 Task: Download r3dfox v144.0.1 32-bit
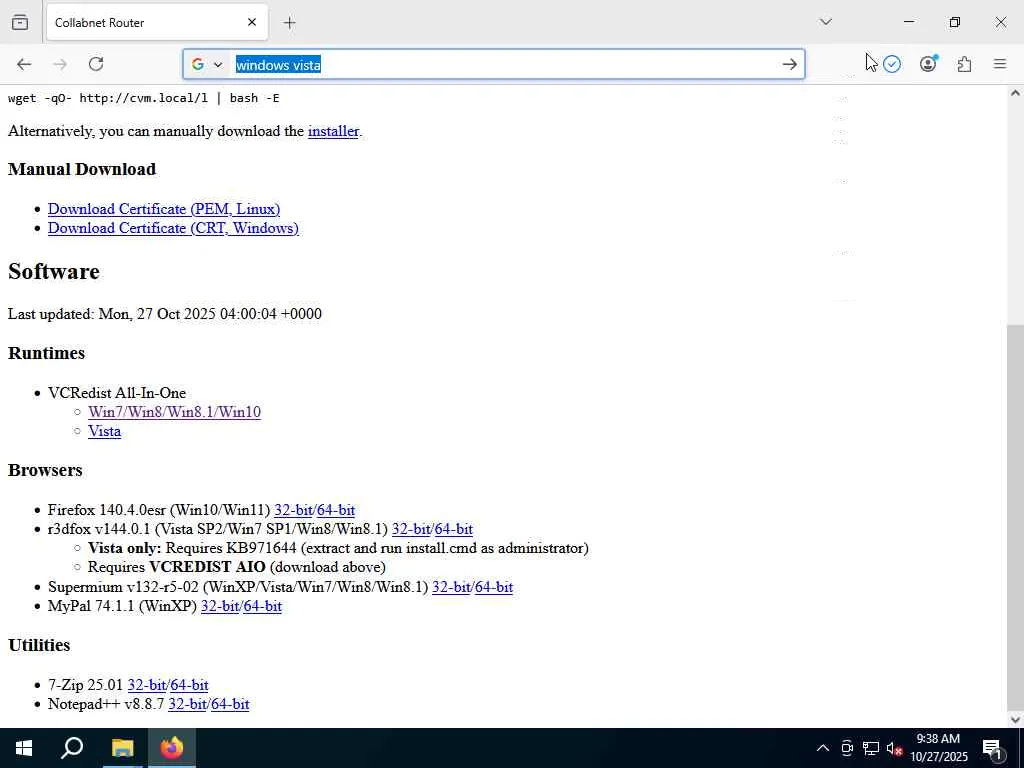point(411,529)
